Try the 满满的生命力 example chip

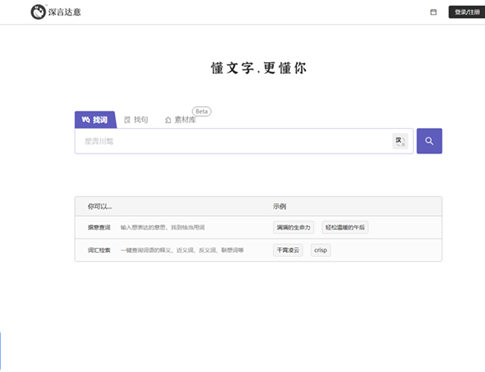coord(293,227)
